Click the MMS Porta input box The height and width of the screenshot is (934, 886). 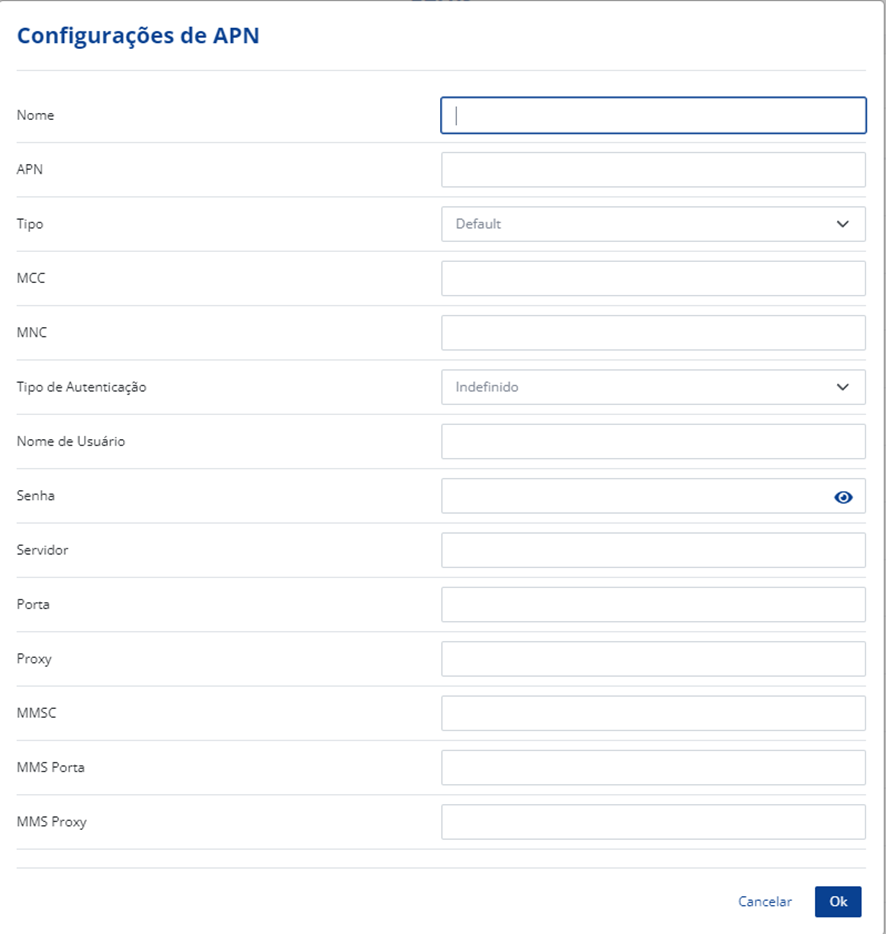pyautogui.click(x=653, y=768)
